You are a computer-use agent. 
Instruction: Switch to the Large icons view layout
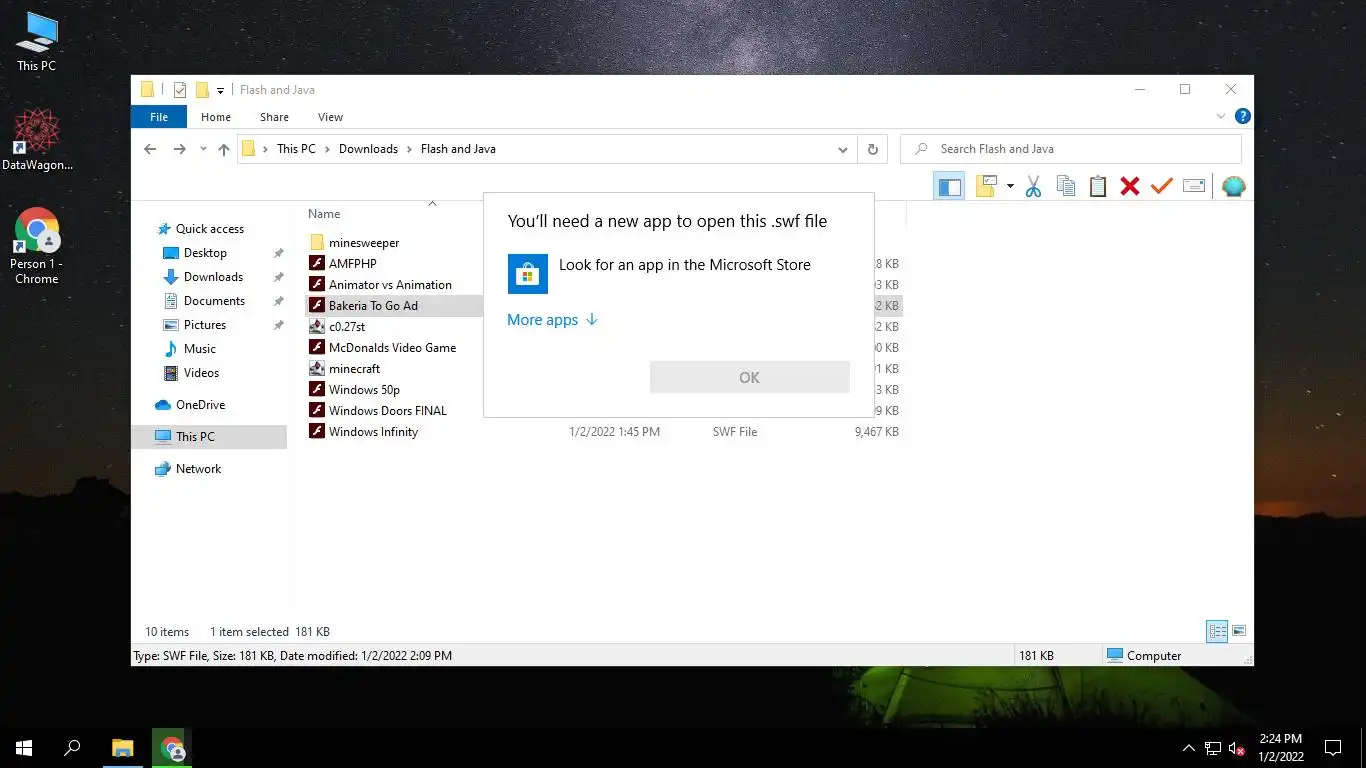1239,631
